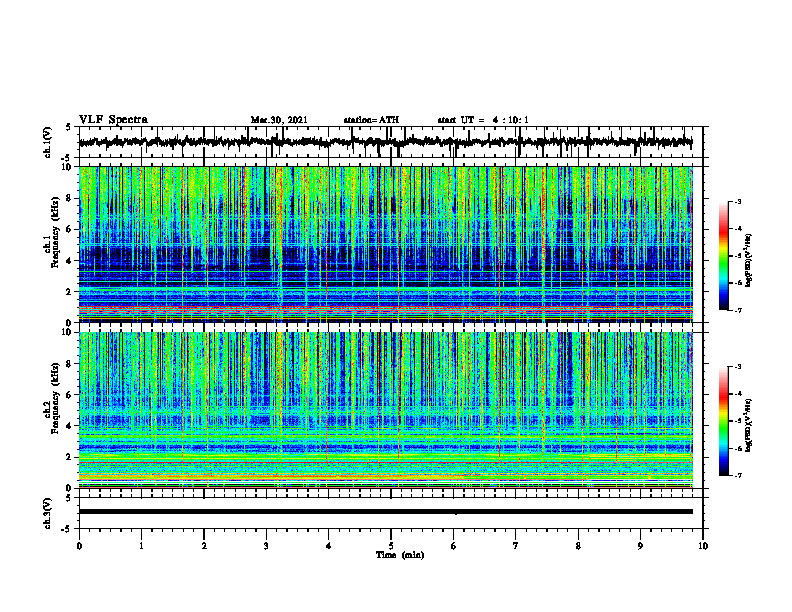The width and height of the screenshot is (792, 612).
Task: Select the date text 'Mar.30, 2021'
Action: (279, 120)
